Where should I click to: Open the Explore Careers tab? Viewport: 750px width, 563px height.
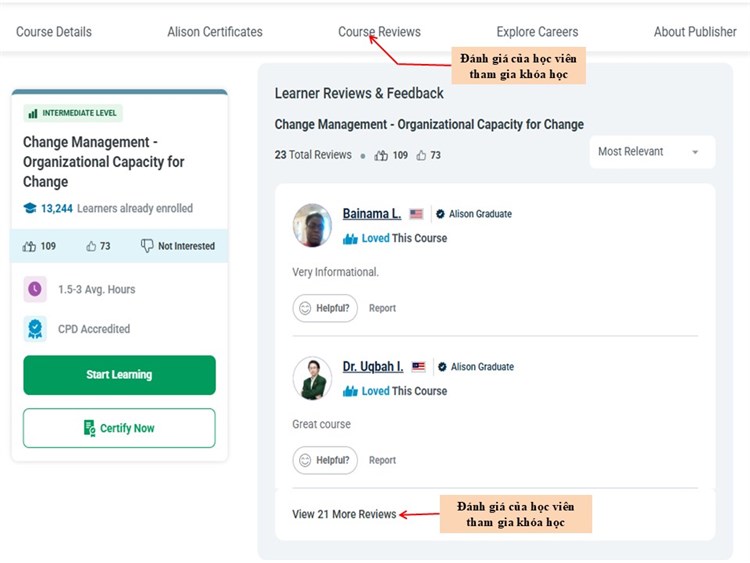pos(537,32)
